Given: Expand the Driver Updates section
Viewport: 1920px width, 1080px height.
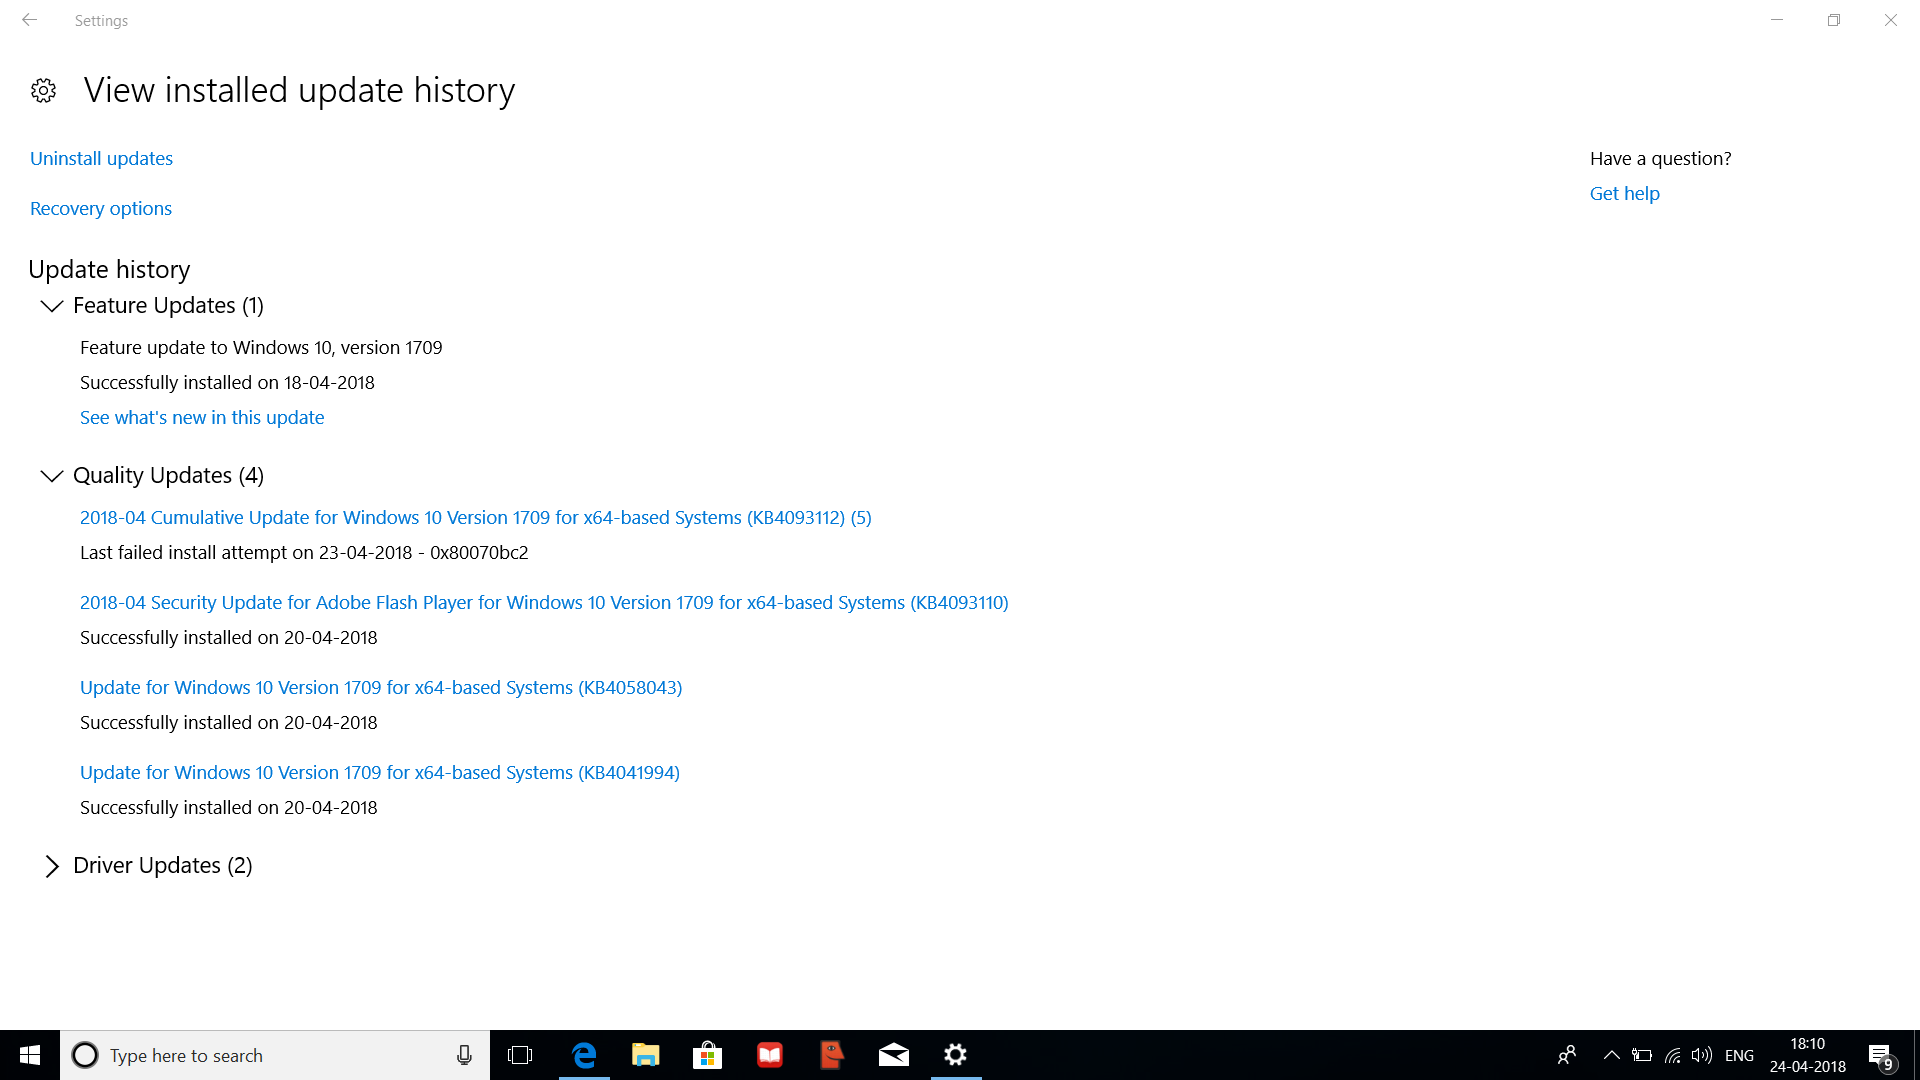Looking at the screenshot, I should pyautogui.click(x=53, y=865).
